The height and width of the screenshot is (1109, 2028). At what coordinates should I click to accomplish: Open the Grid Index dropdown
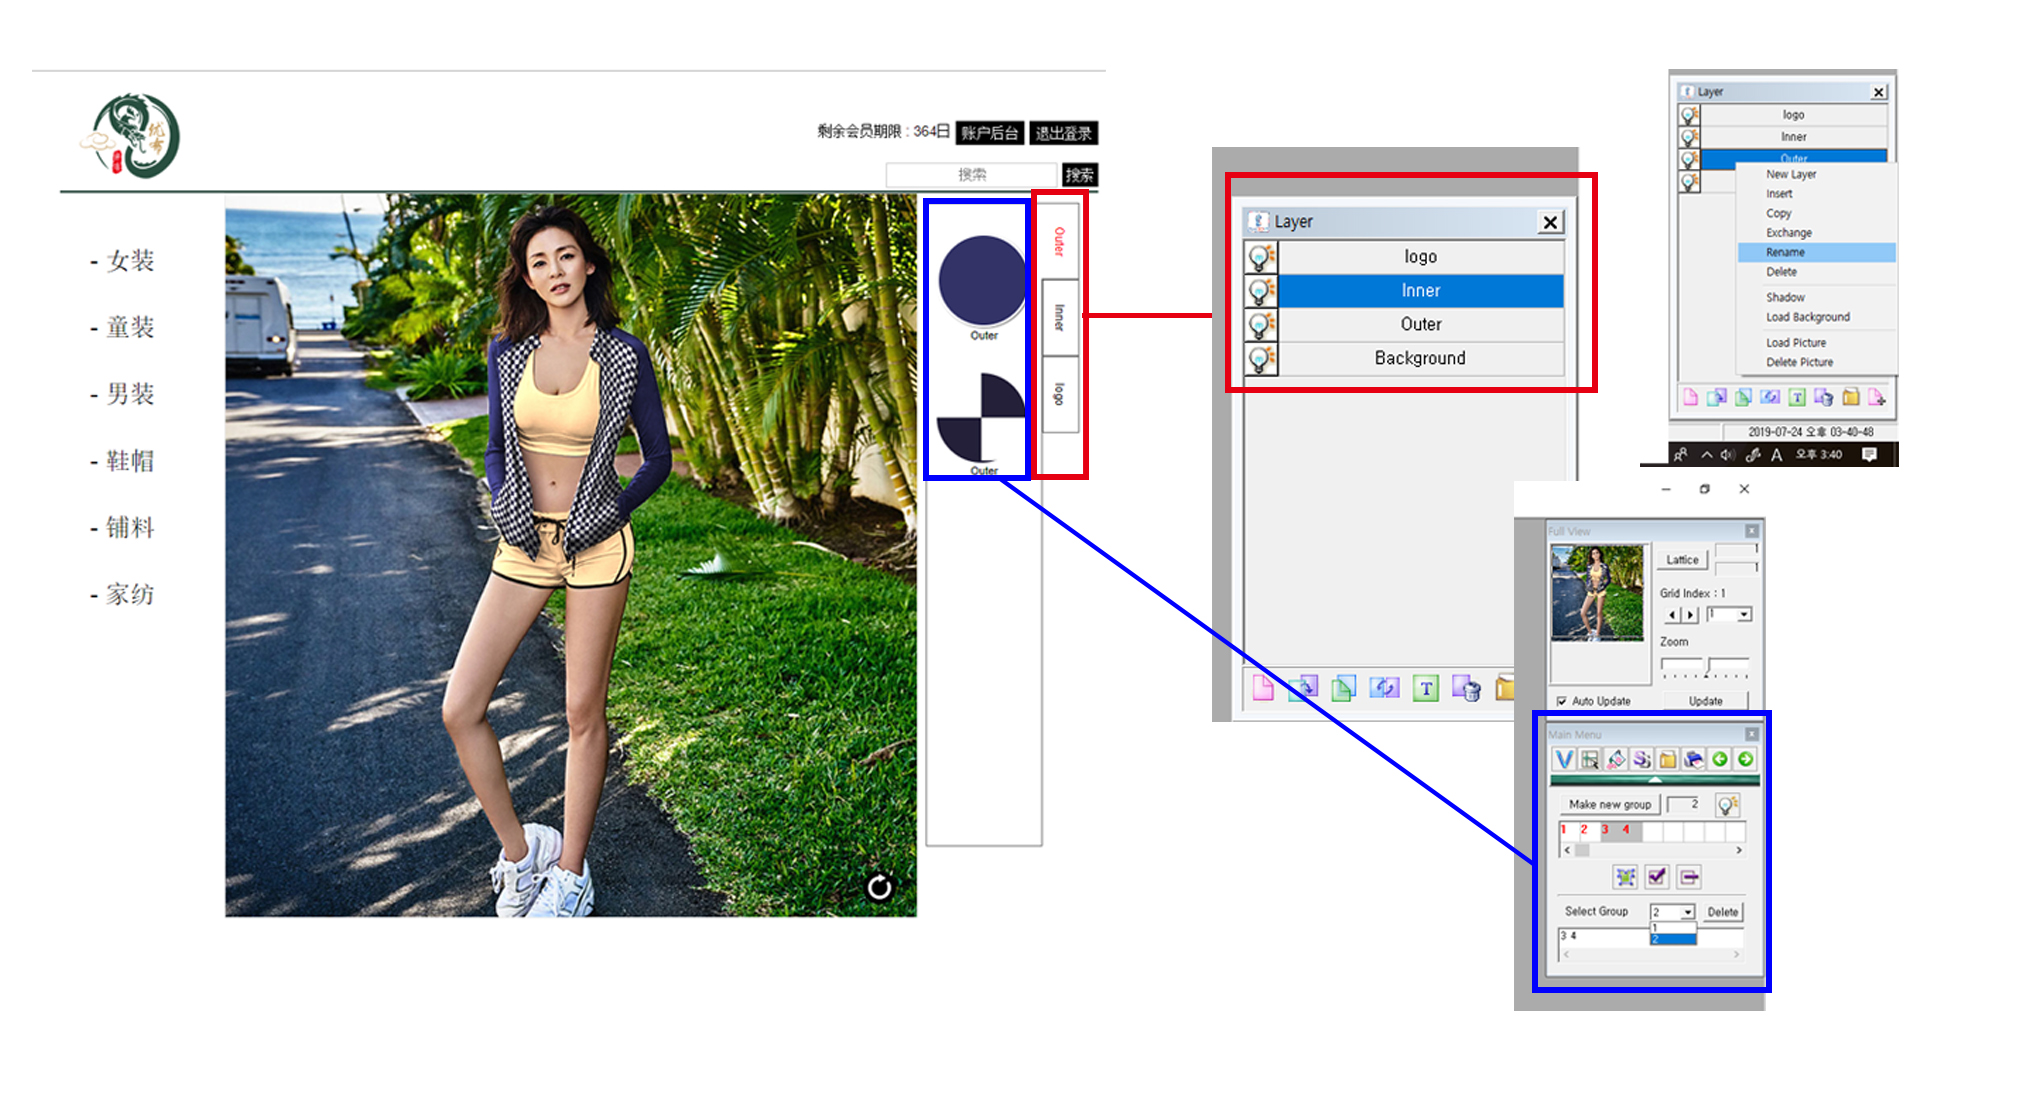pos(1744,614)
